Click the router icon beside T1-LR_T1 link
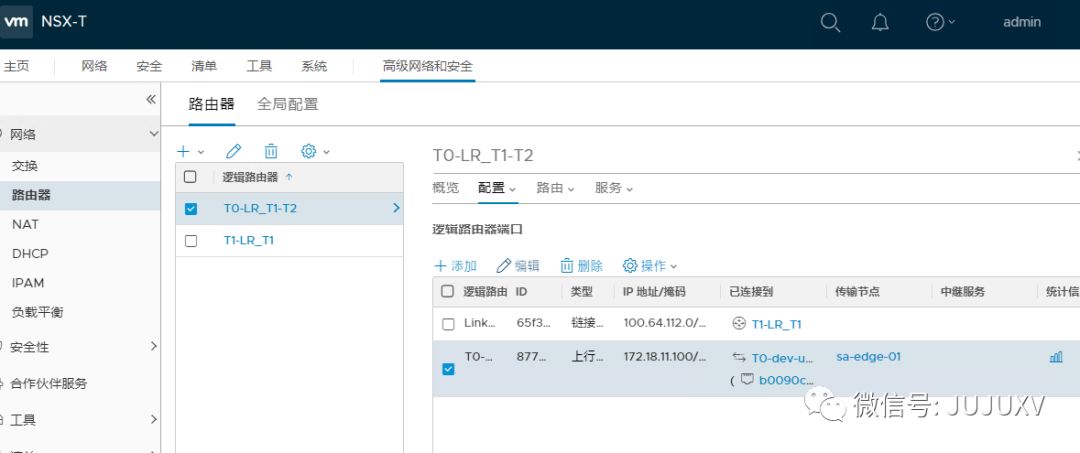Image resolution: width=1080 pixels, height=453 pixels. pos(739,324)
